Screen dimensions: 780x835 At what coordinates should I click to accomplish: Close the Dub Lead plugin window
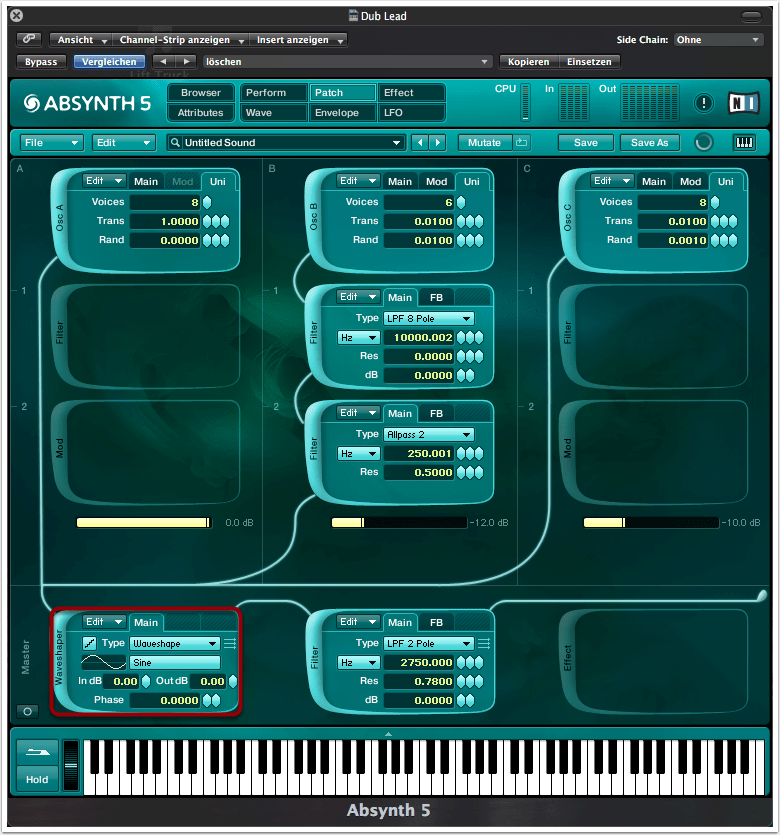(x=17, y=15)
